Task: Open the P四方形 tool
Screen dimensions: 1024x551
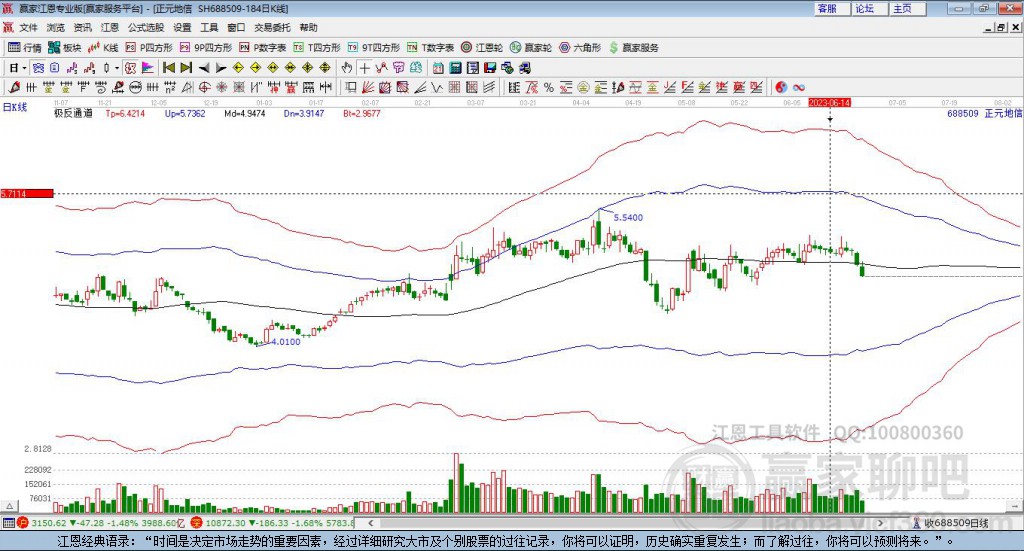Action: (x=149, y=48)
